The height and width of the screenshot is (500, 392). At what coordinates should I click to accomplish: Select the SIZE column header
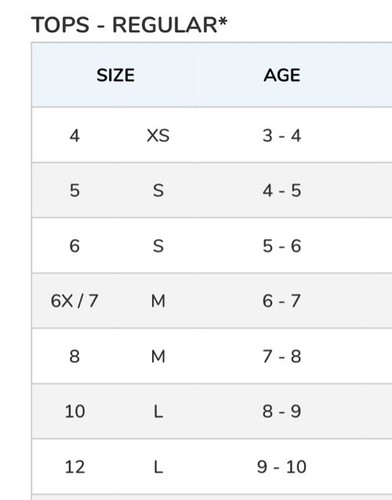tap(116, 75)
